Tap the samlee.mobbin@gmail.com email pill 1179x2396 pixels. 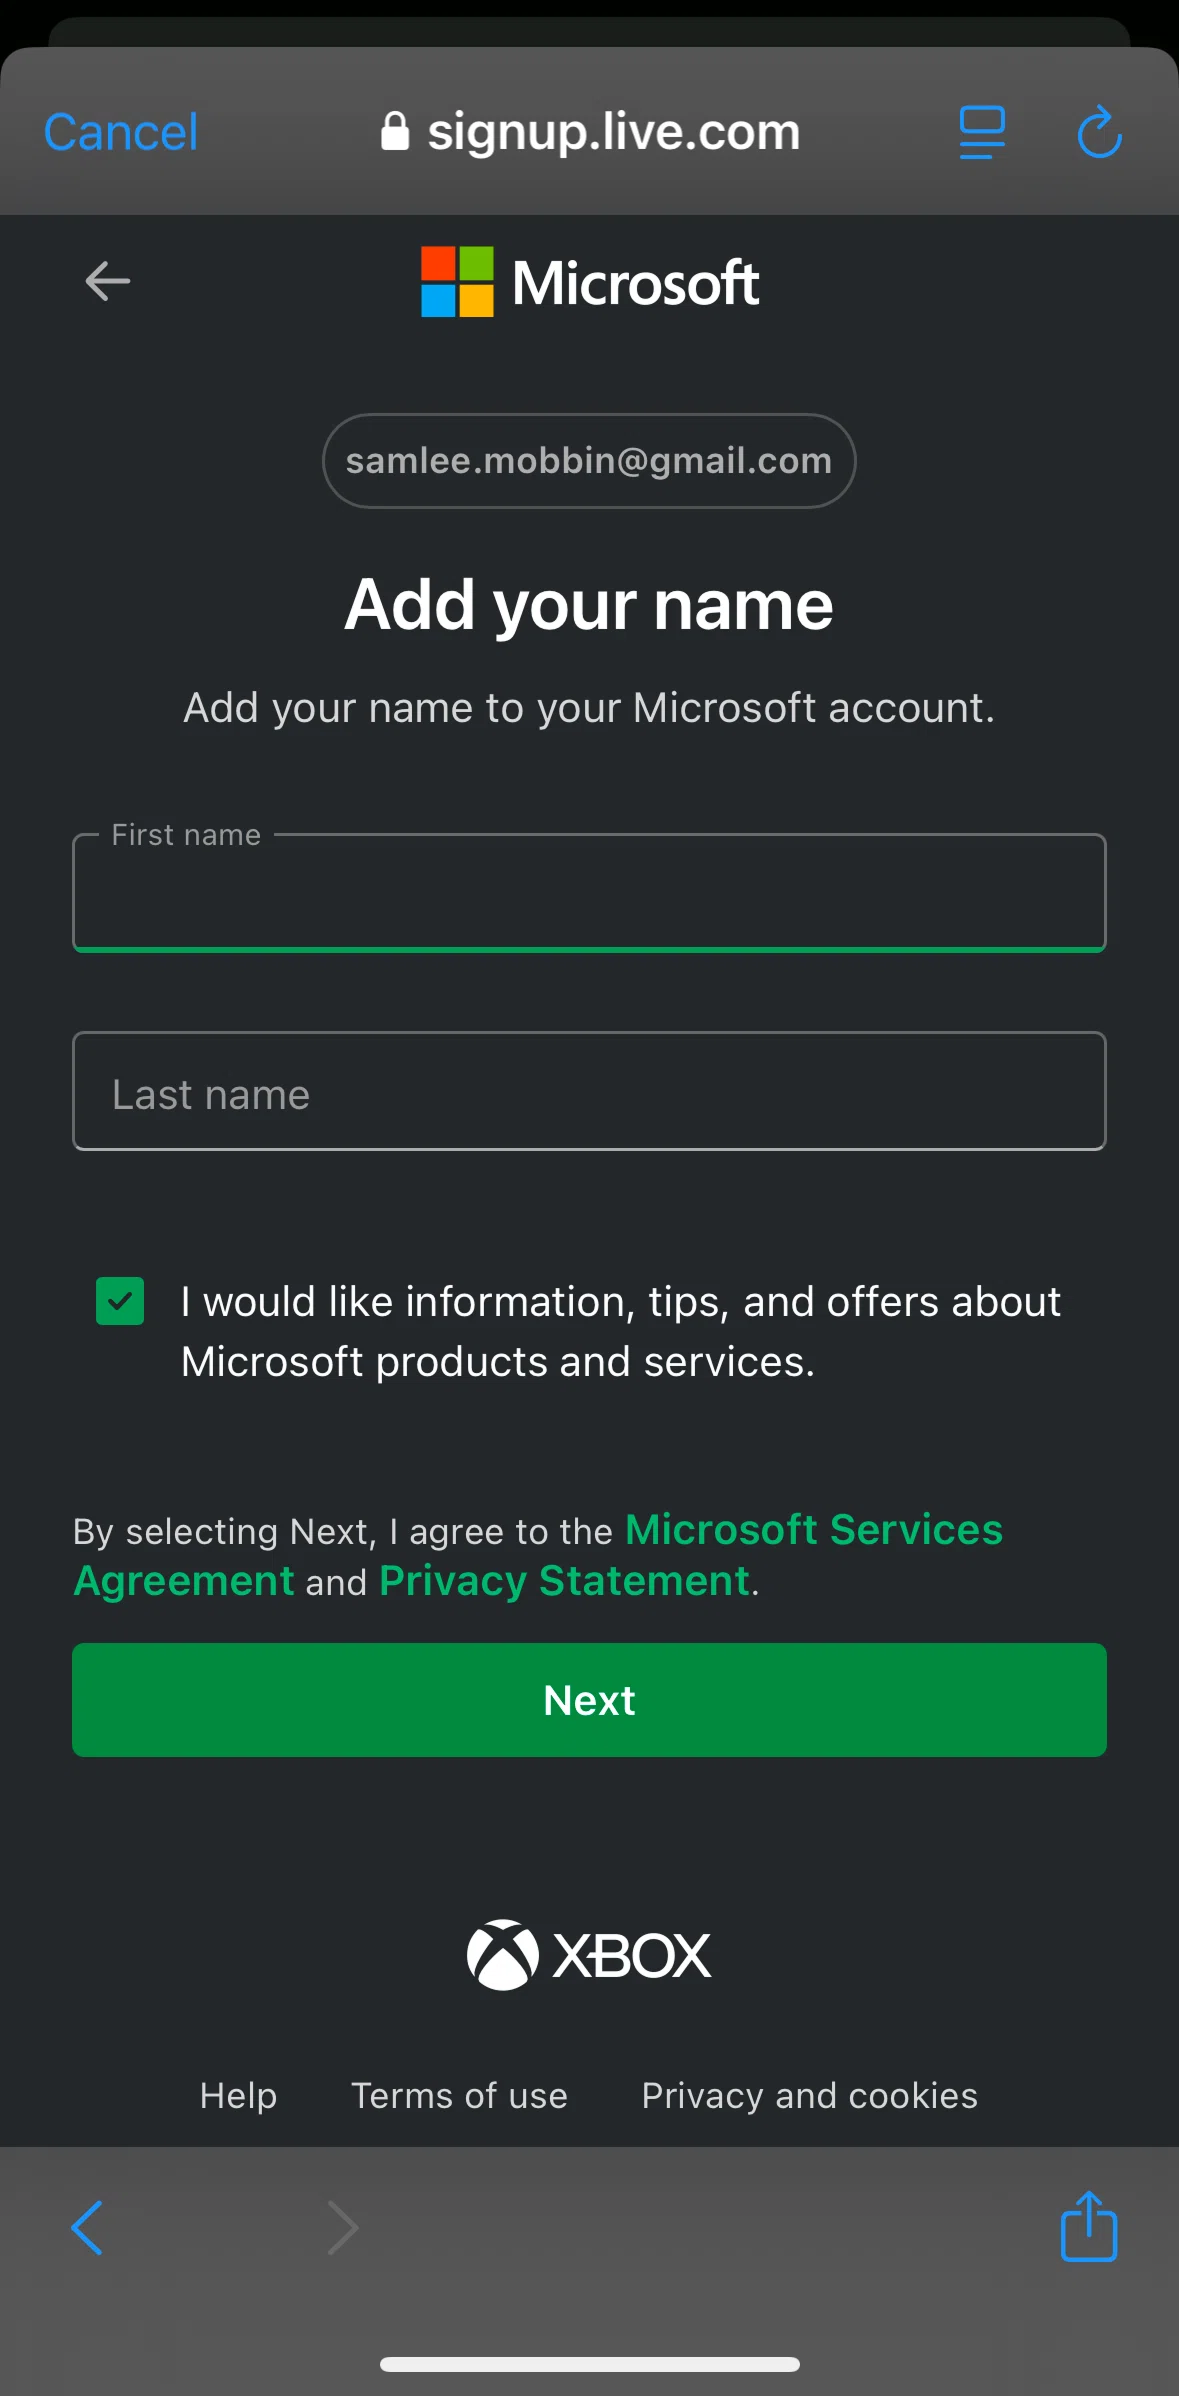[x=589, y=461]
